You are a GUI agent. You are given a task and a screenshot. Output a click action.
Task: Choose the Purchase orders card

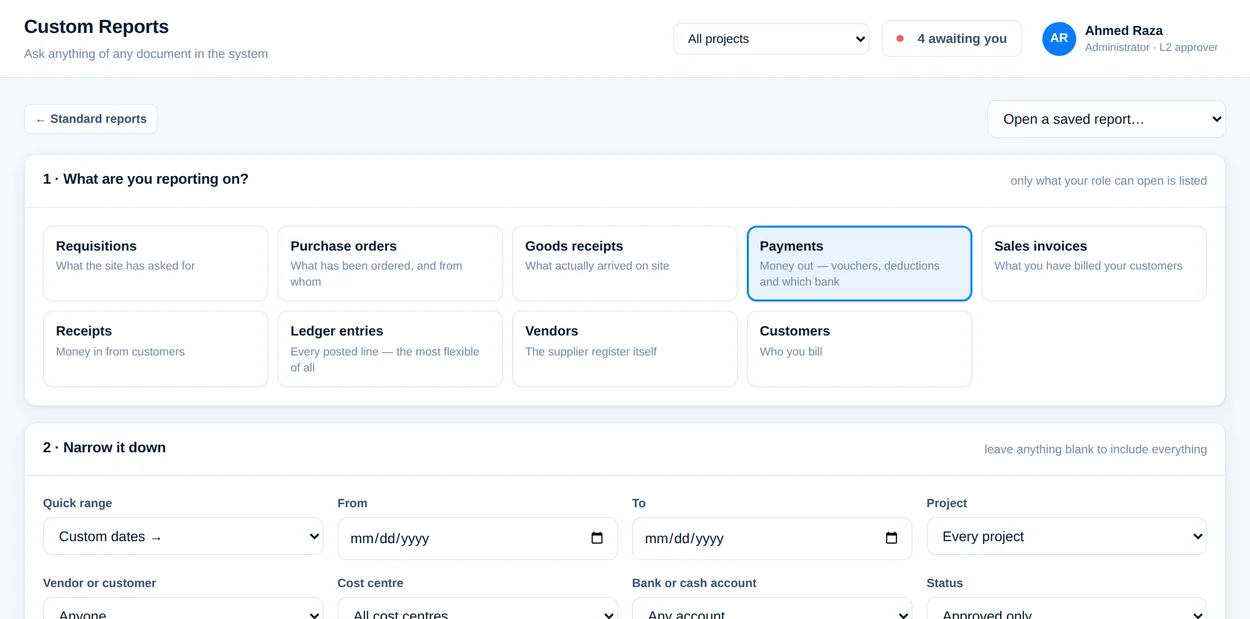[390, 263]
